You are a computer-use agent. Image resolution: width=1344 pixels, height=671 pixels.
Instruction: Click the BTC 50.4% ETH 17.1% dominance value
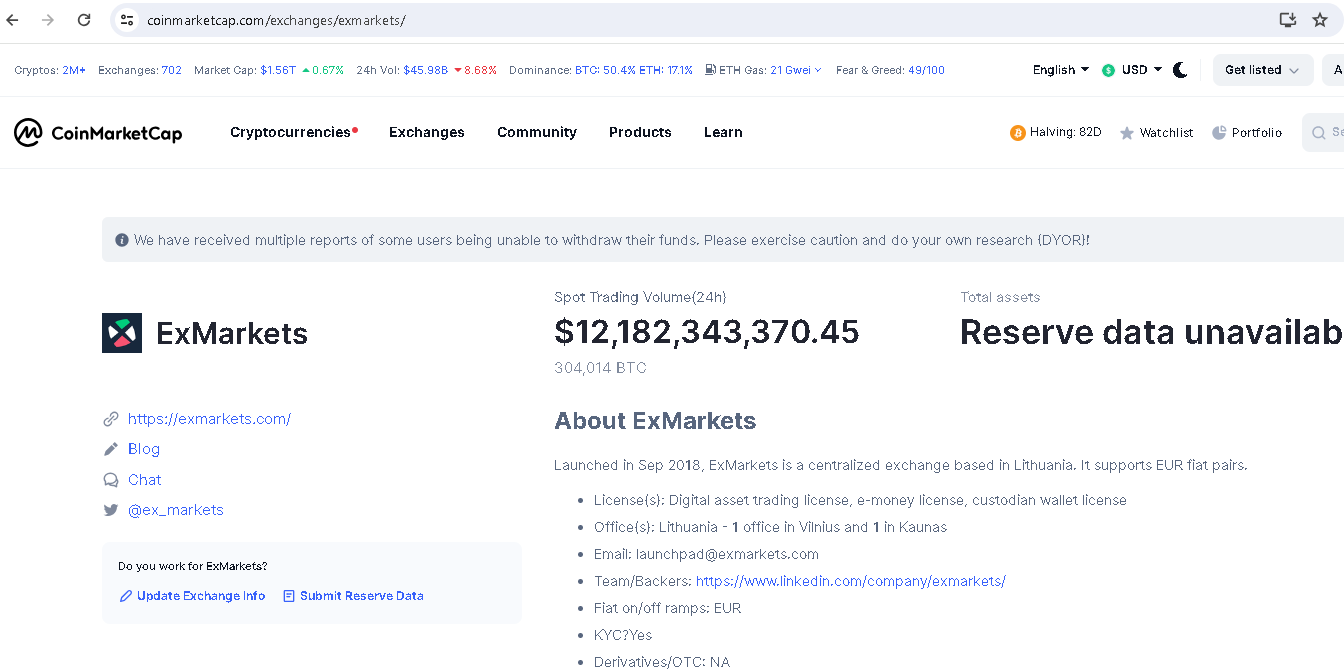634,70
